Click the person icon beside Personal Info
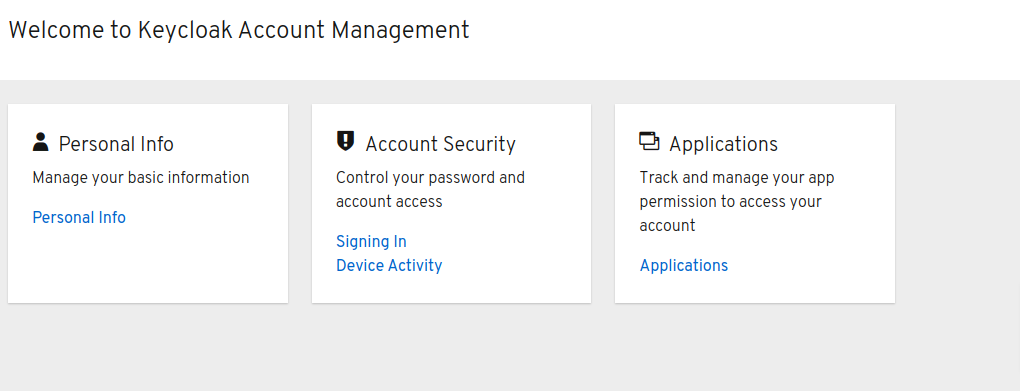The image size is (1020, 391). (40, 142)
